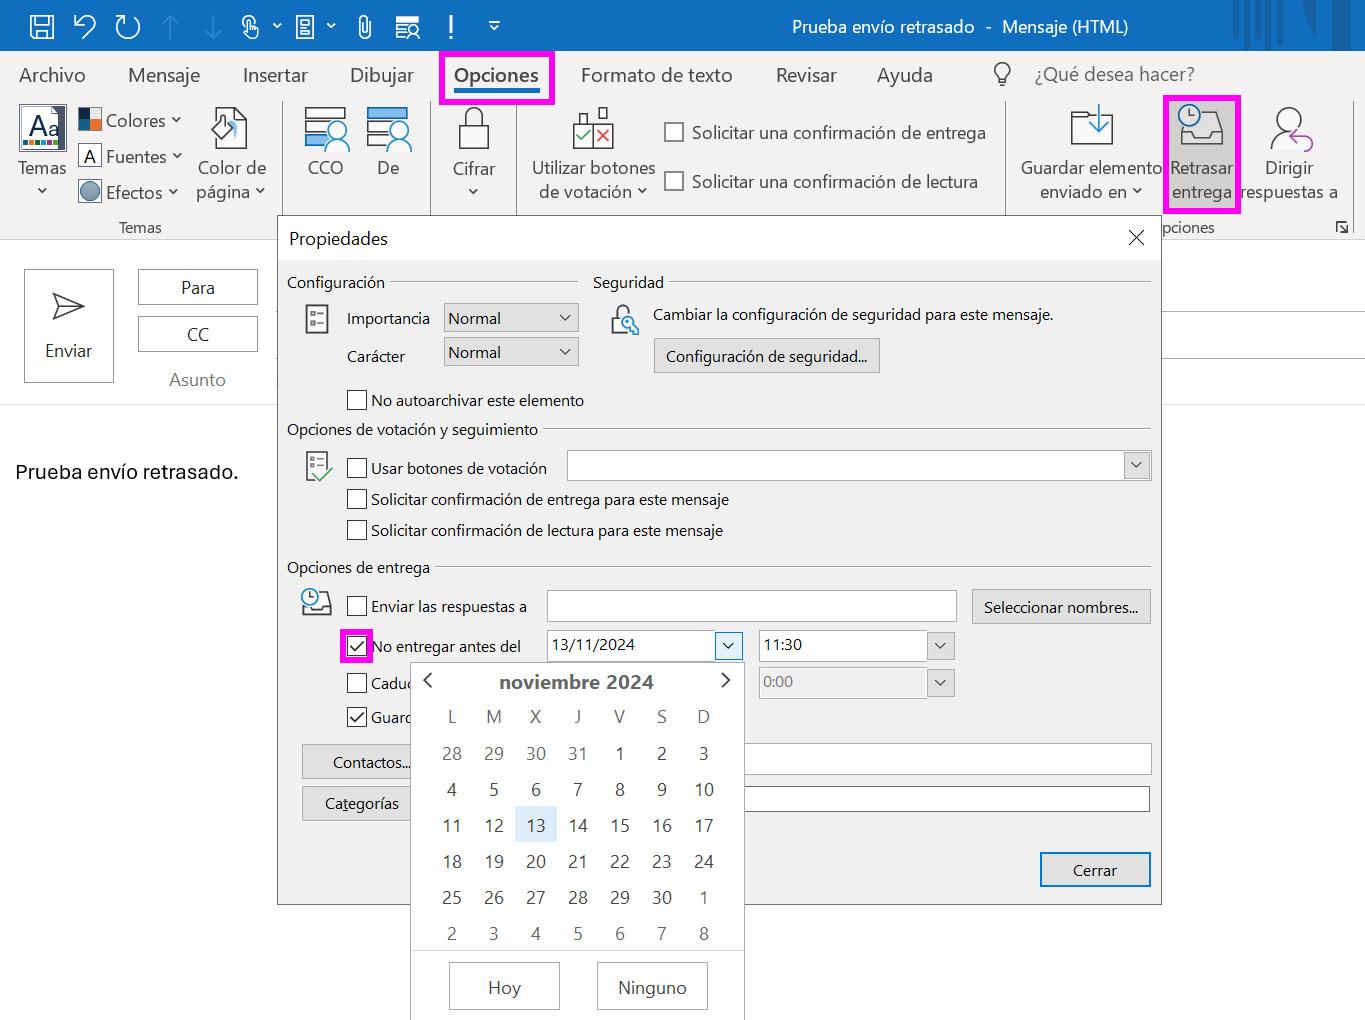Open the Formato de texto tab
This screenshot has width=1365, height=1020.
click(657, 74)
